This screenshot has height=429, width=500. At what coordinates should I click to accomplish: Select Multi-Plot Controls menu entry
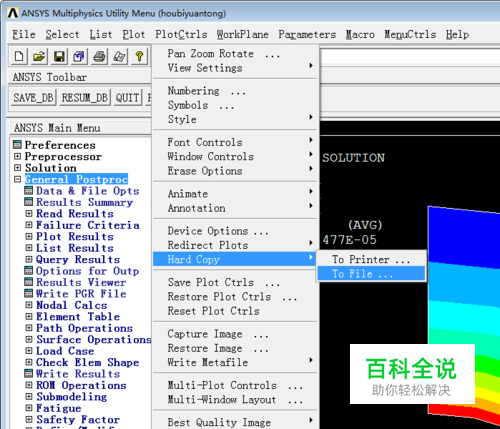(235, 385)
